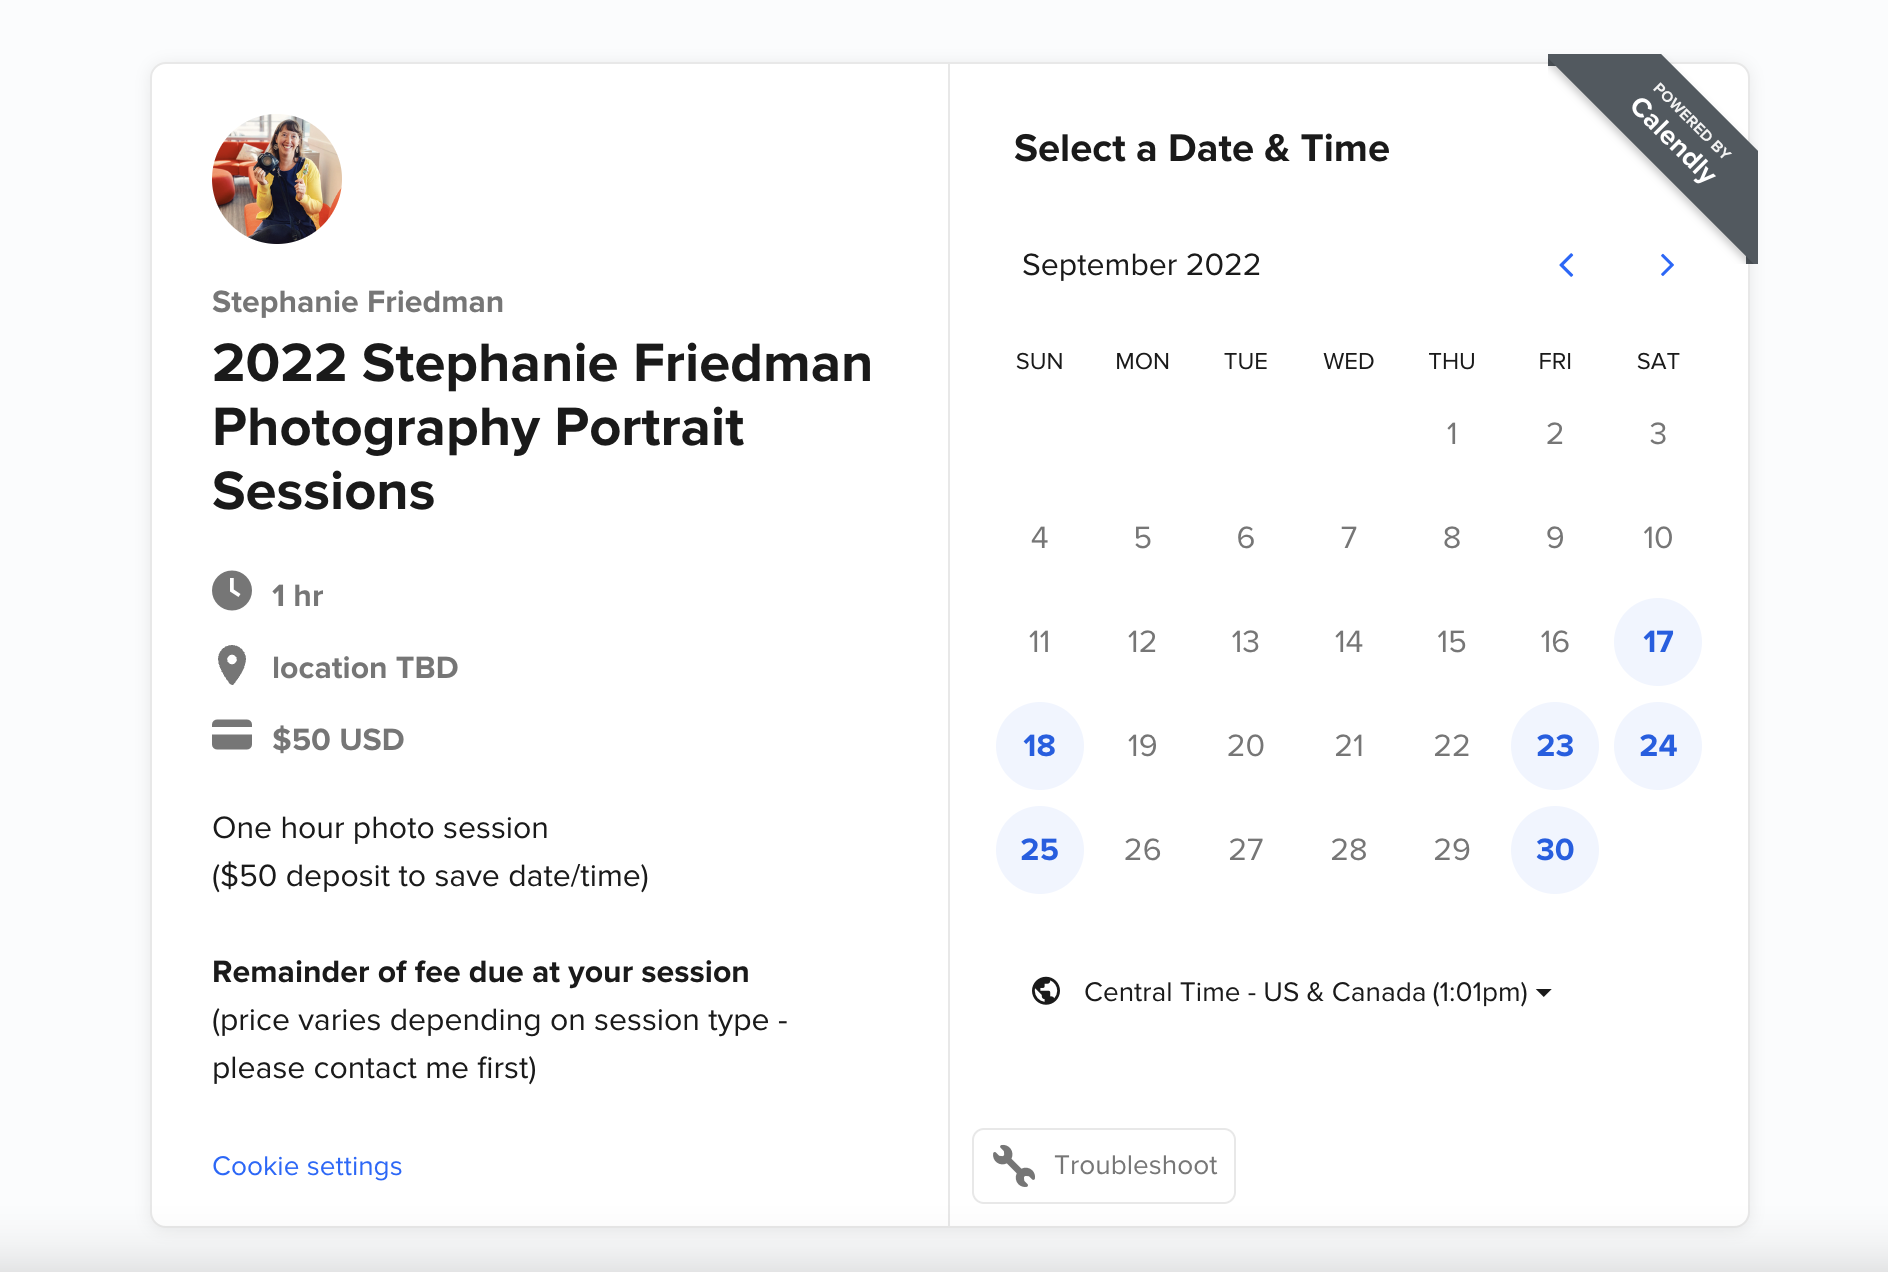Viewport: 1888px width, 1272px height.
Task: Select Sunday September 25
Action: tap(1039, 850)
